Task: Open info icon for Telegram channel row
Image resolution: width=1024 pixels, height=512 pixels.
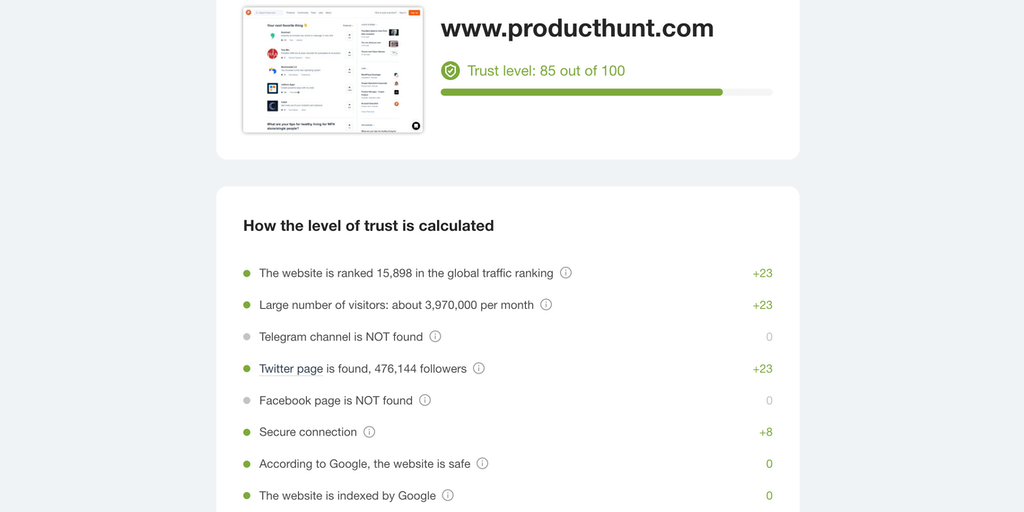Action: (x=435, y=337)
